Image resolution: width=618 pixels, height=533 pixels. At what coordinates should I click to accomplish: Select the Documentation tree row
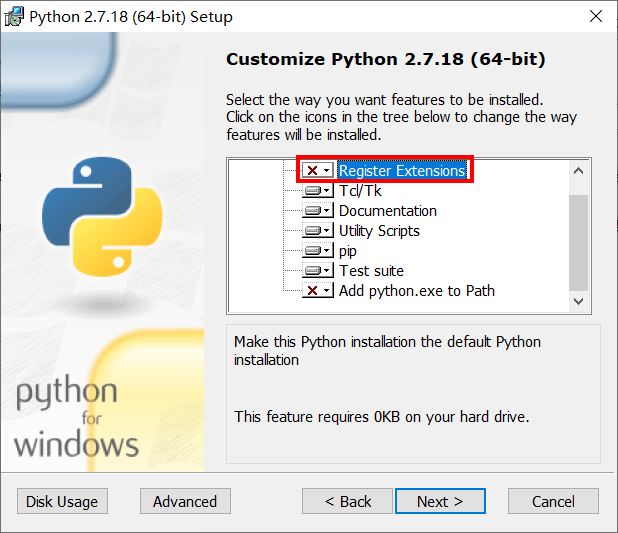388,211
